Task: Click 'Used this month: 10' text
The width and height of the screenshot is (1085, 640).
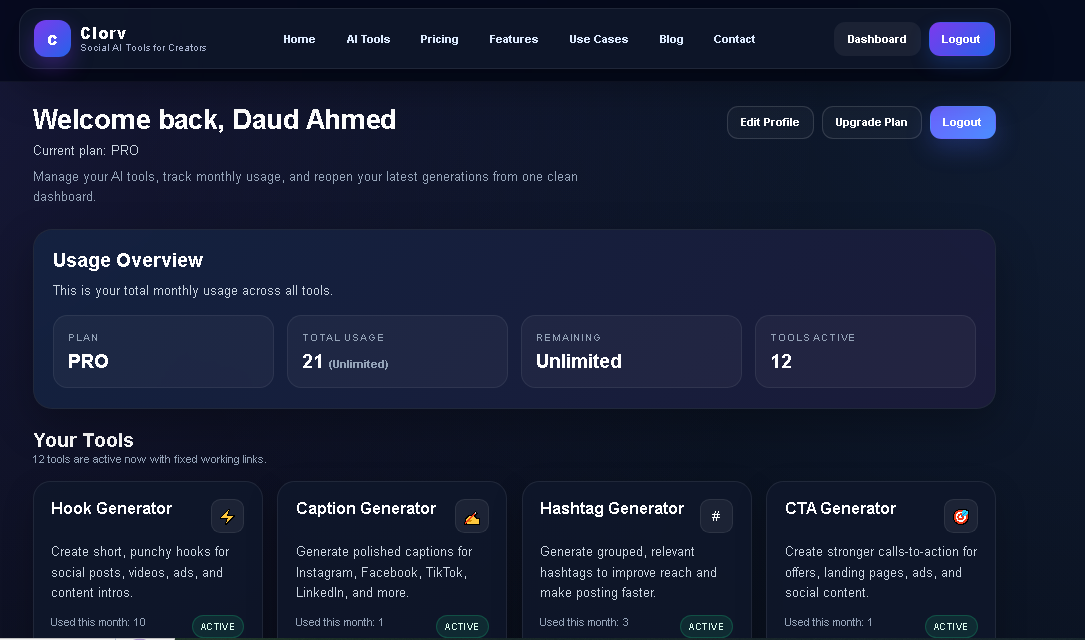Action: tap(98, 623)
